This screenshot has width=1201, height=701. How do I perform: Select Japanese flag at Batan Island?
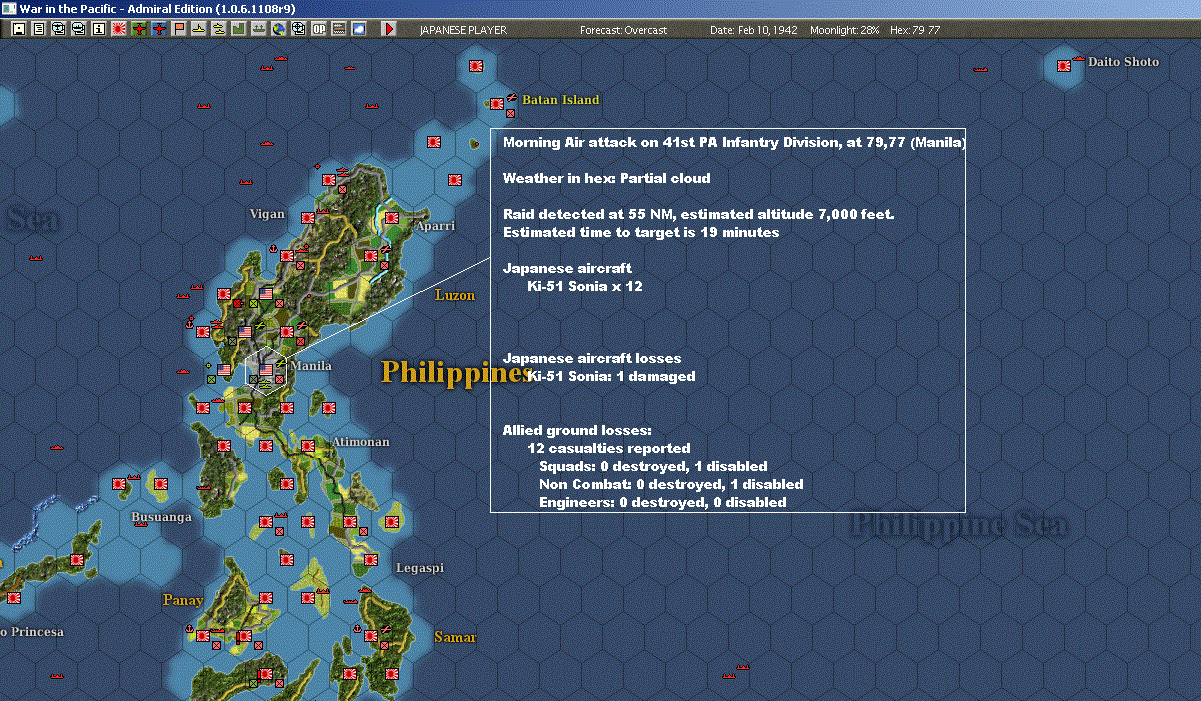[x=496, y=103]
